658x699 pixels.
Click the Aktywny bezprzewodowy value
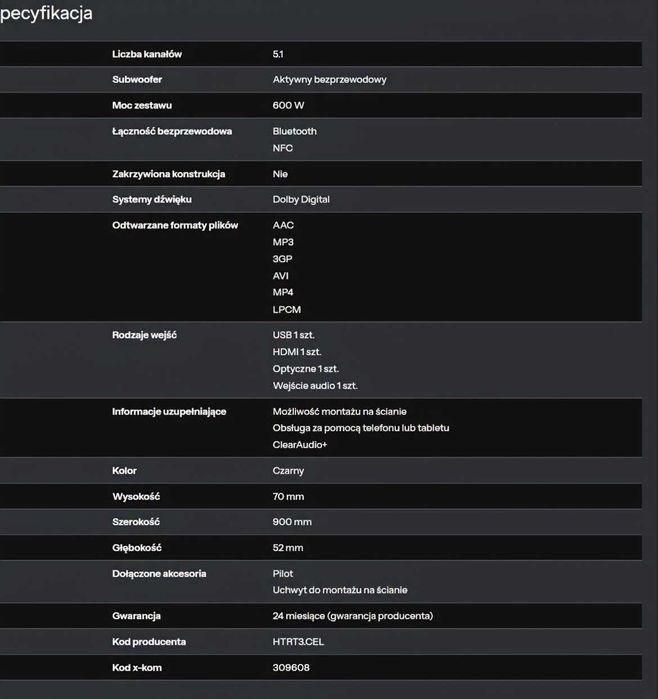[329, 80]
